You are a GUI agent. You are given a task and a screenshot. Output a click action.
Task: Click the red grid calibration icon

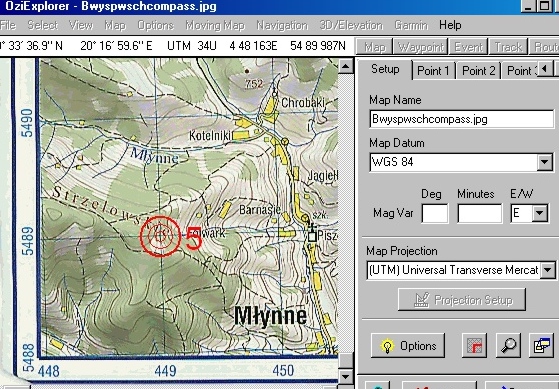474,345
